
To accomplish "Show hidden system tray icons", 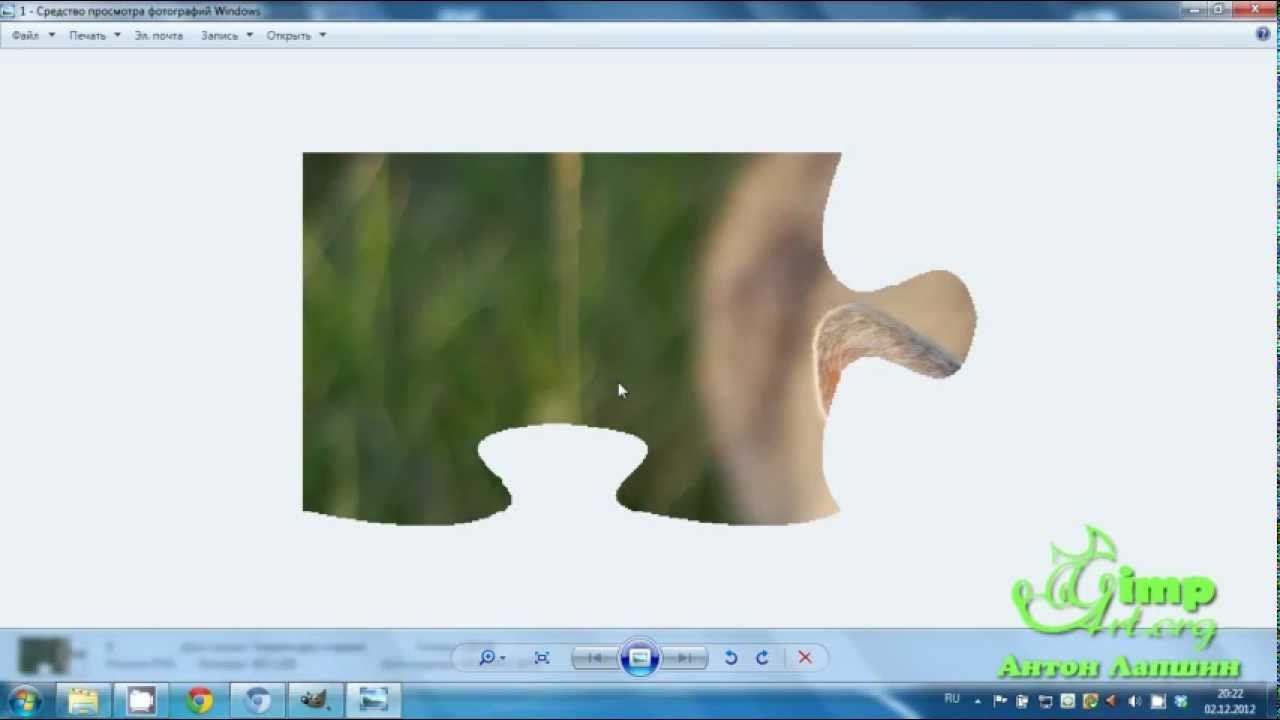I will 978,701.
